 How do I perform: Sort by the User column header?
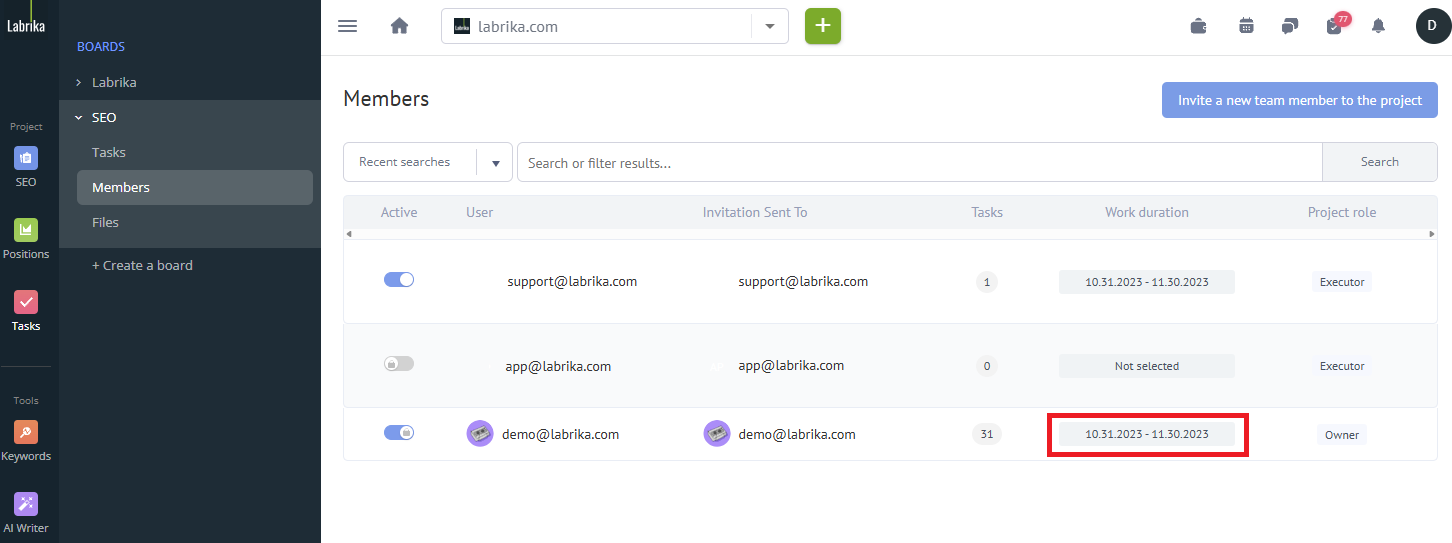coord(480,212)
